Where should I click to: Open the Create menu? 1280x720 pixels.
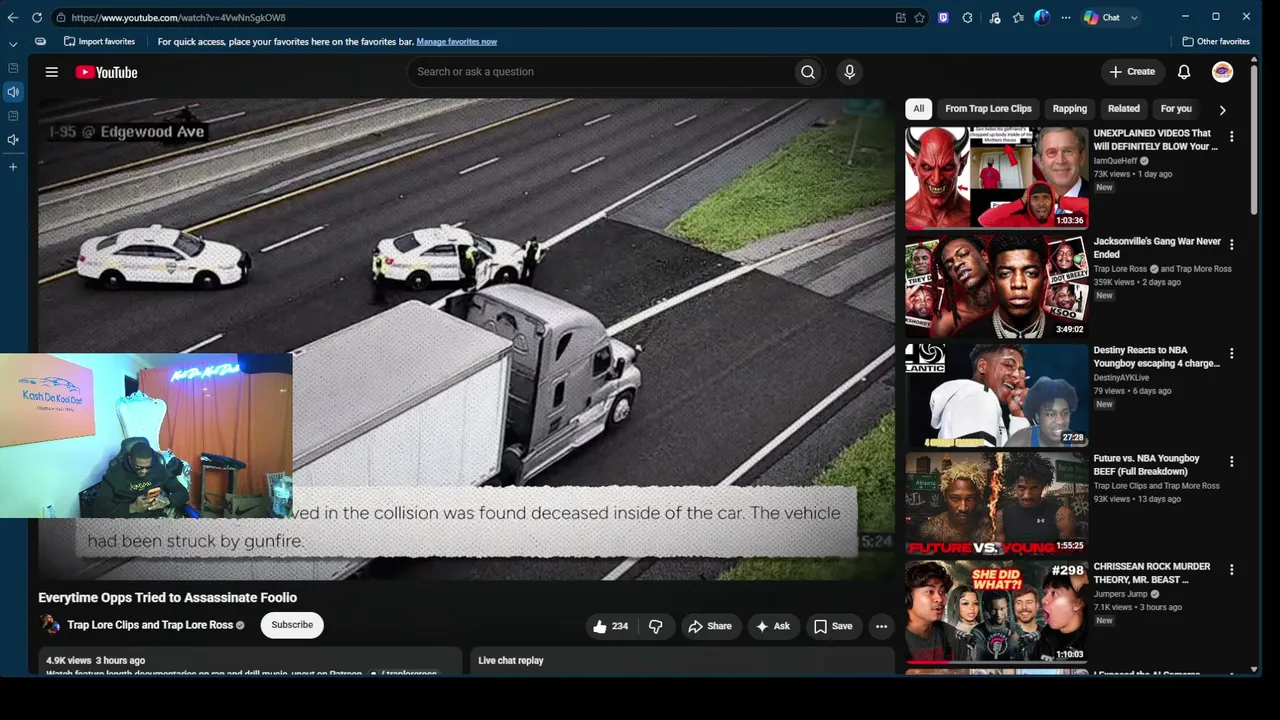tap(1132, 72)
